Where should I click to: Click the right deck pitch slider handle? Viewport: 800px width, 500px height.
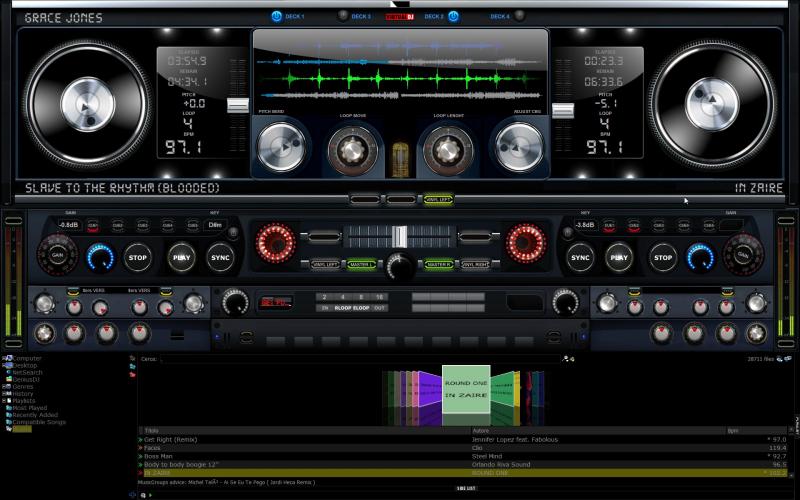point(563,111)
